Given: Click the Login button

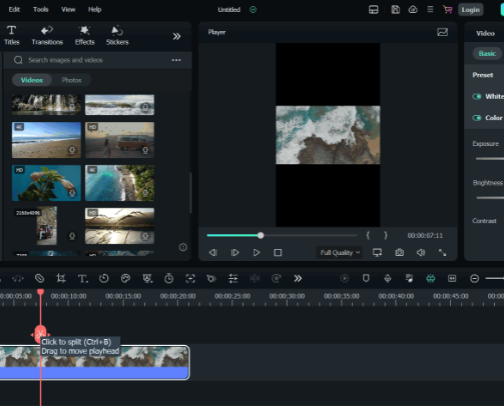Looking at the screenshot, I should pos(470,10).
